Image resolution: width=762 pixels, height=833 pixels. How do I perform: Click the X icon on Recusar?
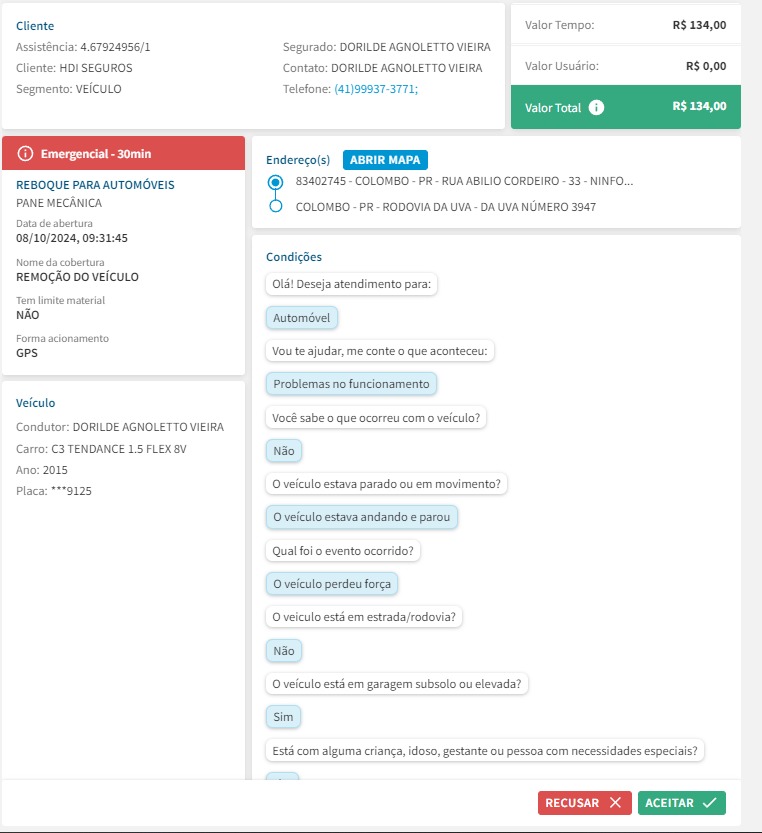[x=615, y=803]
